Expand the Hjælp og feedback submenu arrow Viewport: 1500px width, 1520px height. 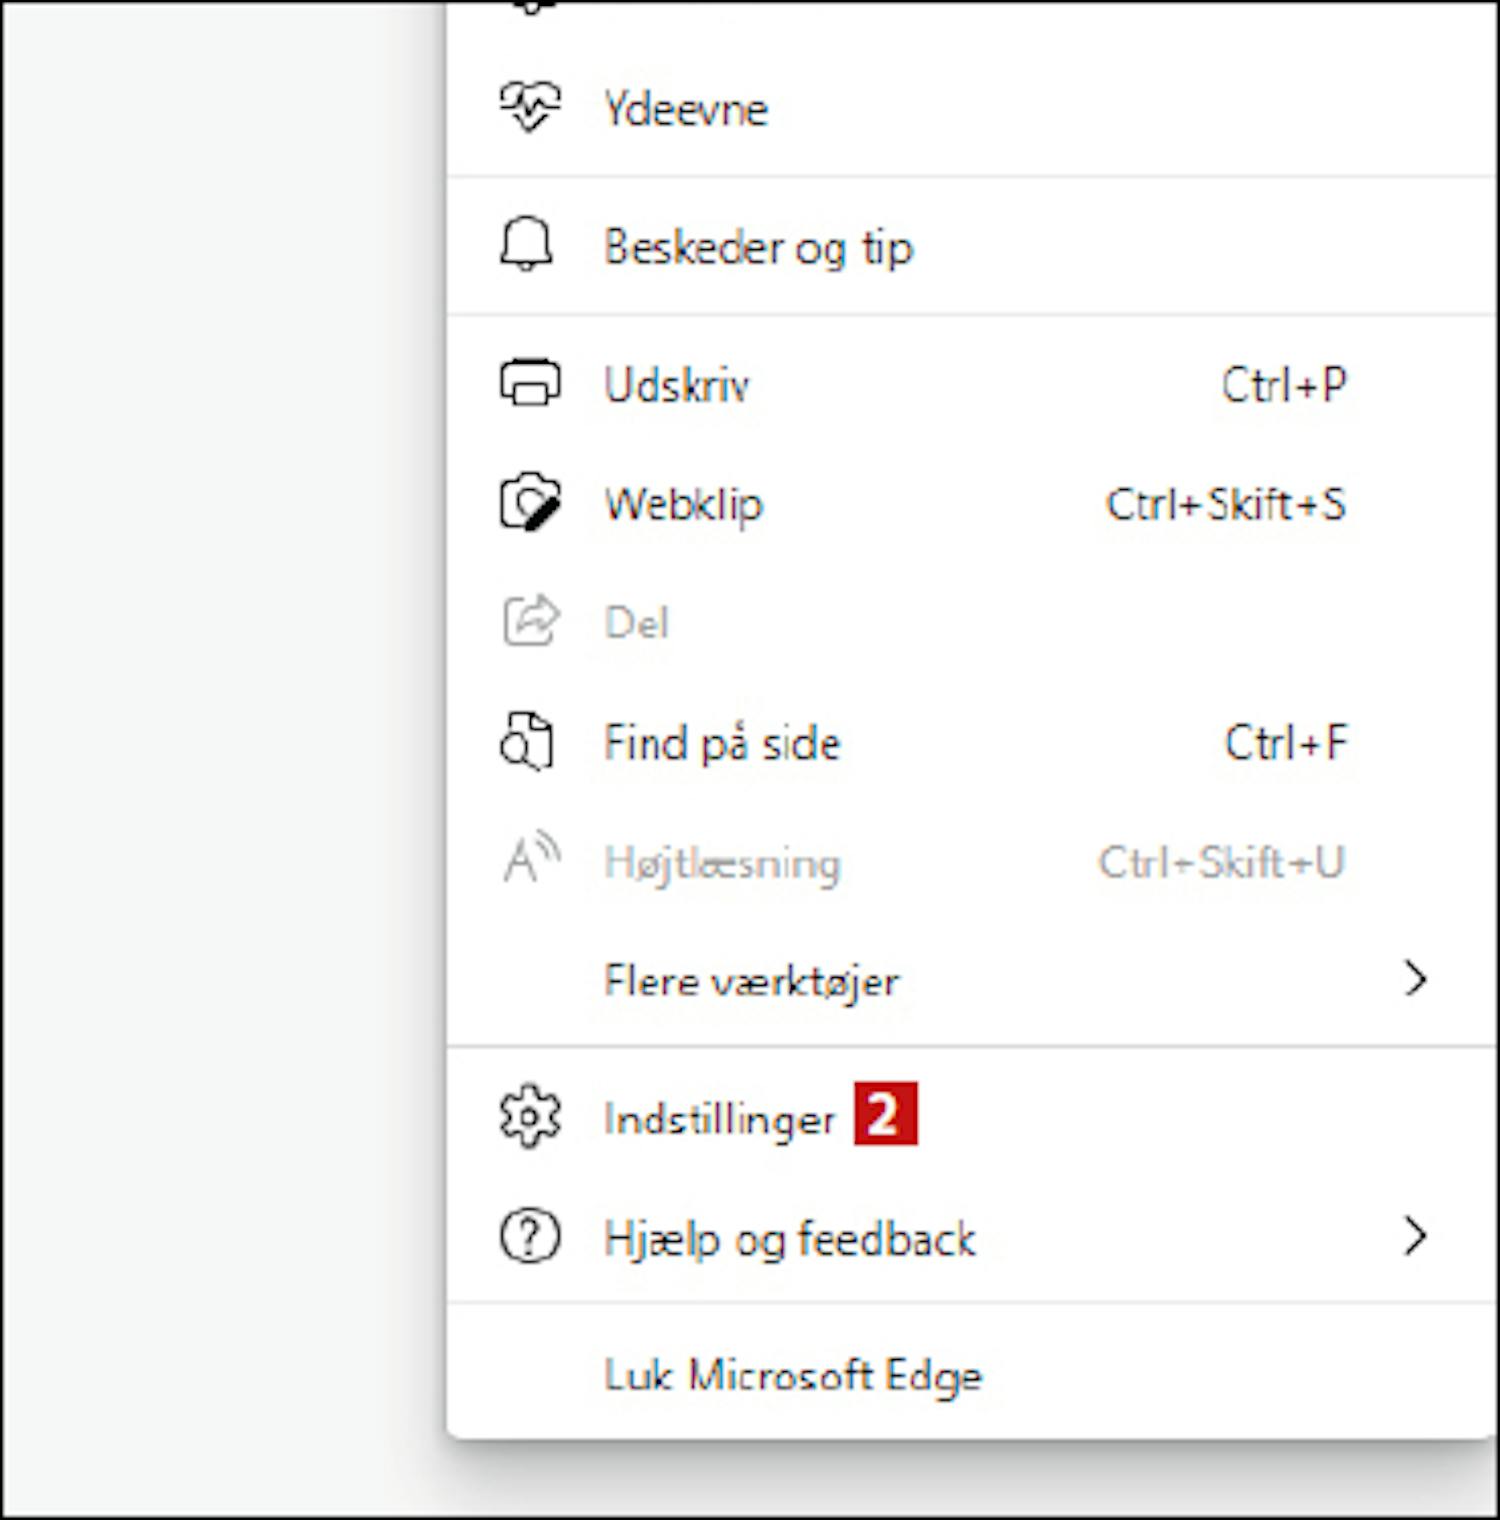pyautogui.click(x=1415, y=1237)
